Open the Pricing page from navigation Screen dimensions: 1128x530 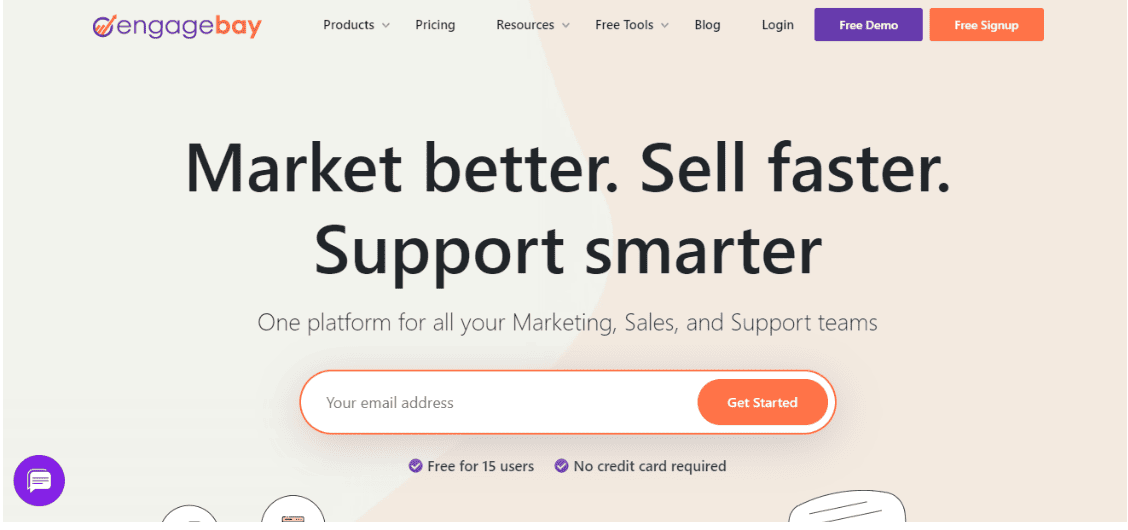(x=435, y=25)
